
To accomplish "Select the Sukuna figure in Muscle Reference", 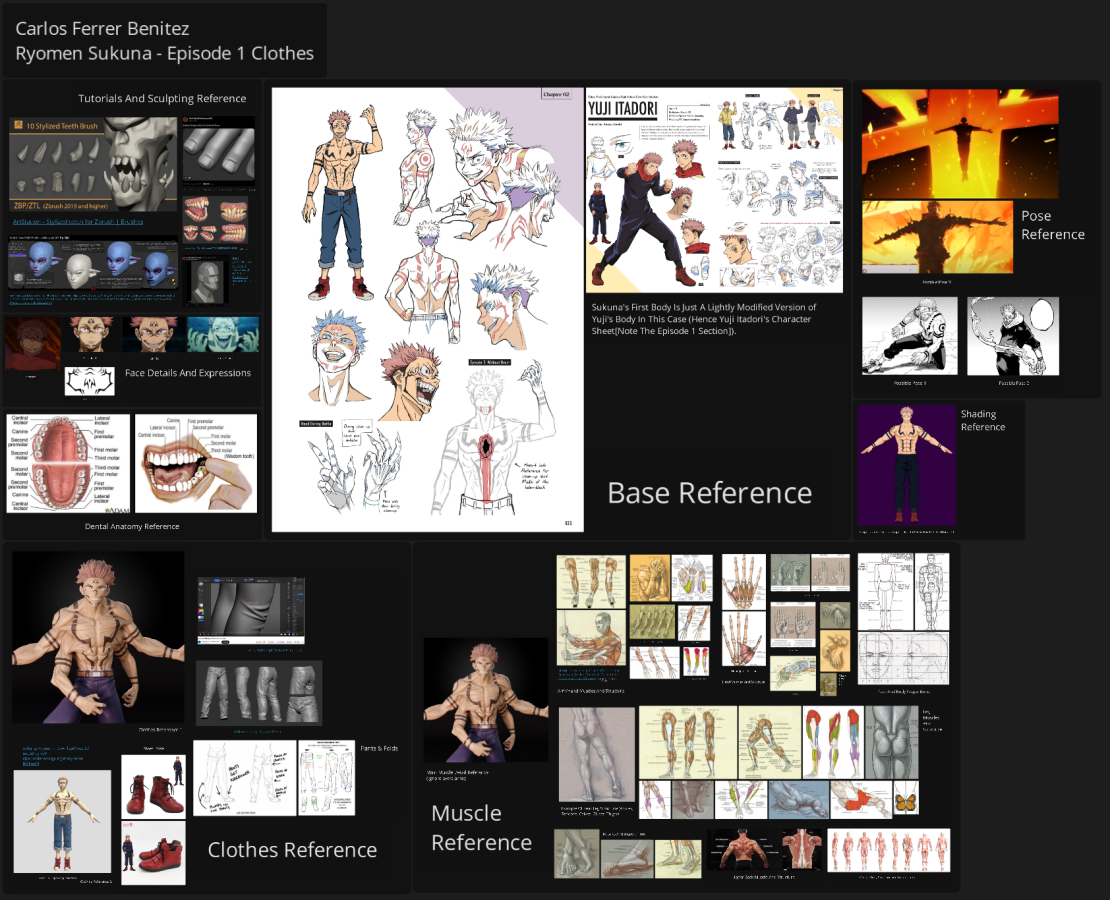I will [486, 700].
